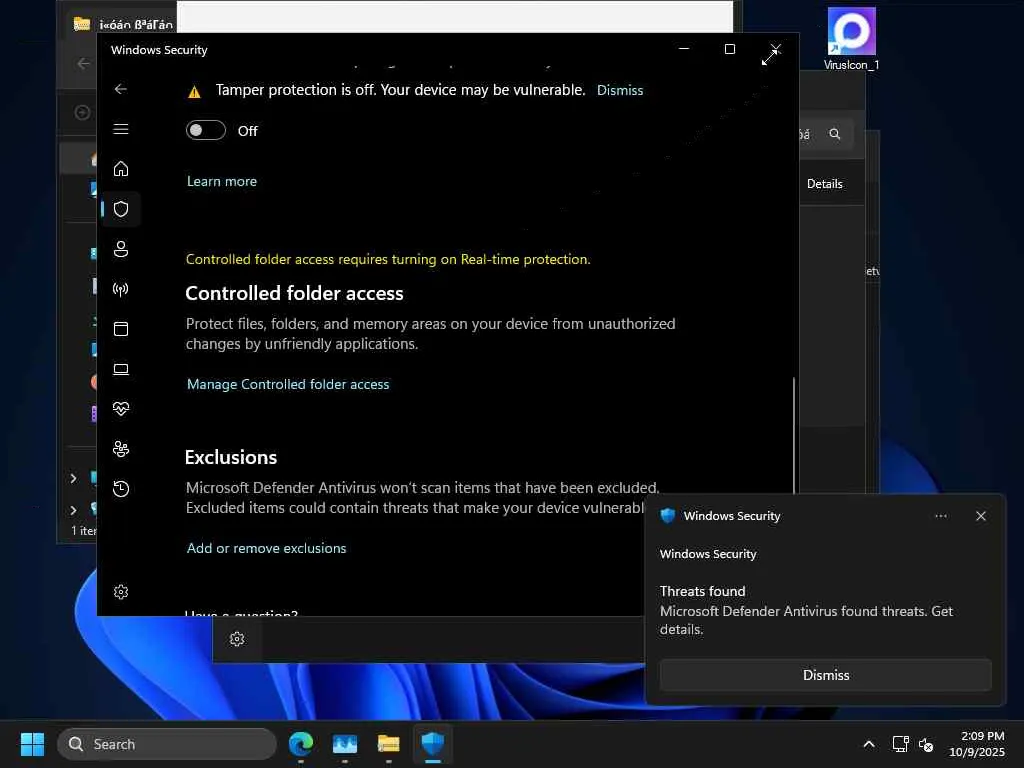
Task: Turn on the Tamper protection toggle
Action: (206, 131)
